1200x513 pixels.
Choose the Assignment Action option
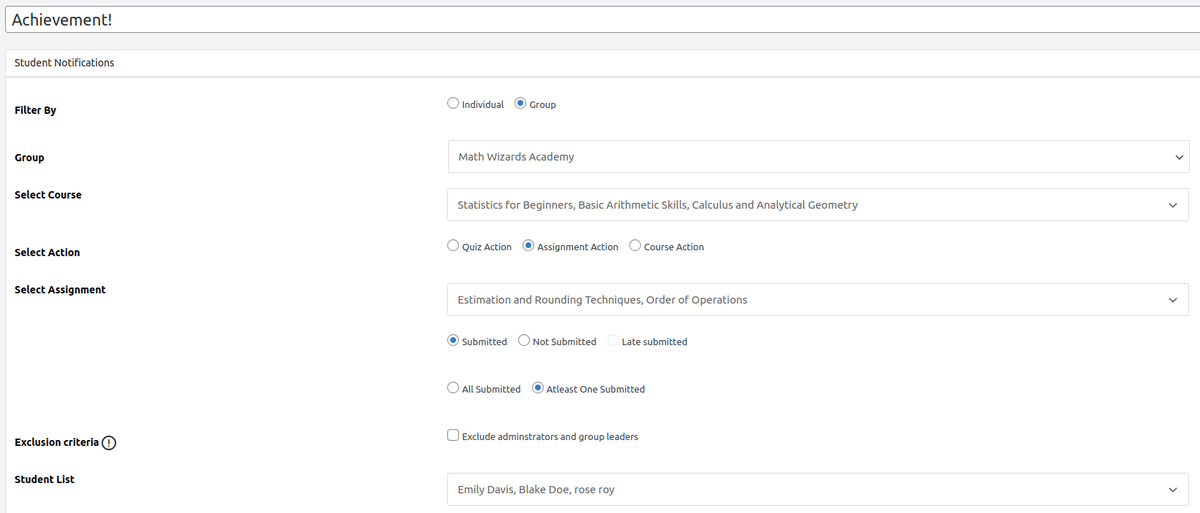[x=529, y=246]
